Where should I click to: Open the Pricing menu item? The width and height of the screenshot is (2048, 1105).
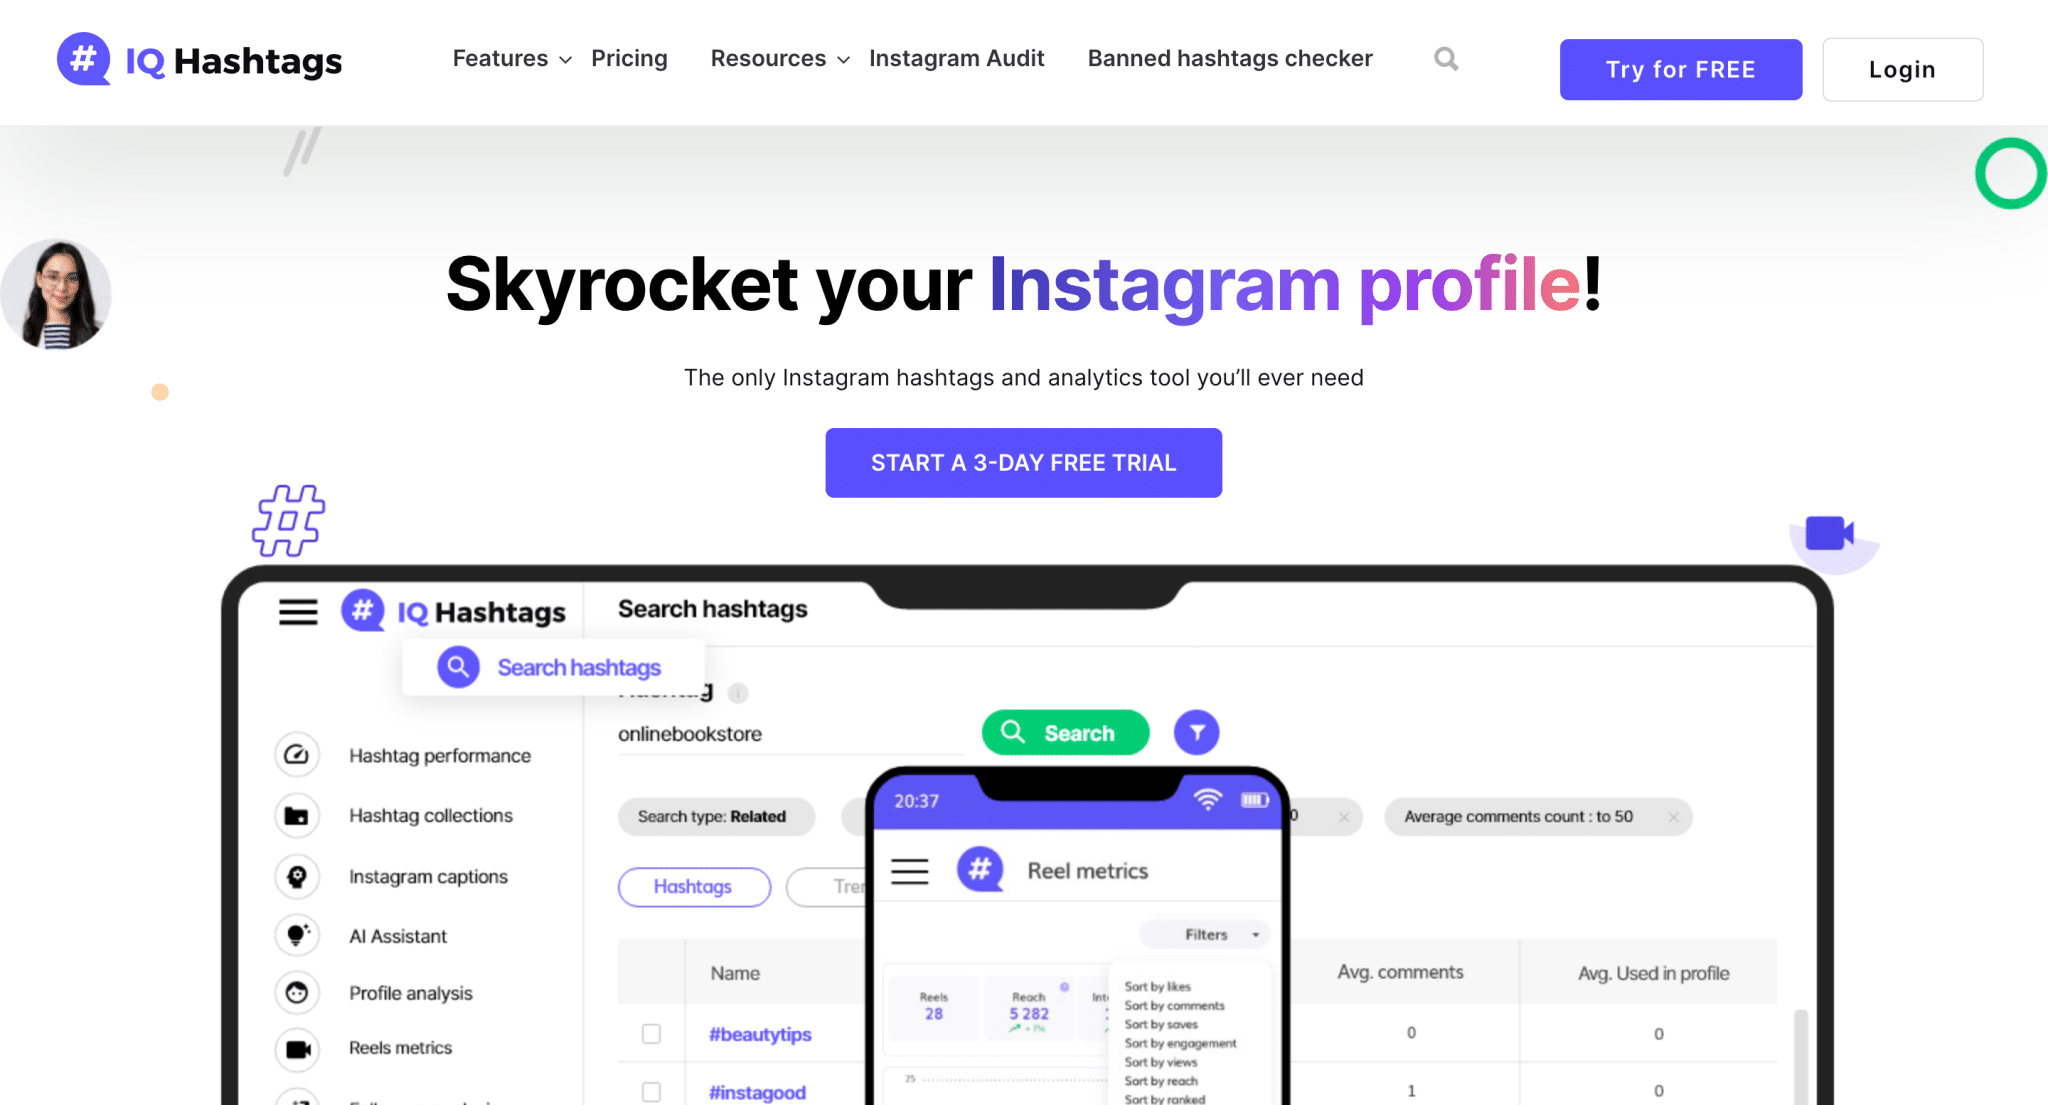pos(629,57)
